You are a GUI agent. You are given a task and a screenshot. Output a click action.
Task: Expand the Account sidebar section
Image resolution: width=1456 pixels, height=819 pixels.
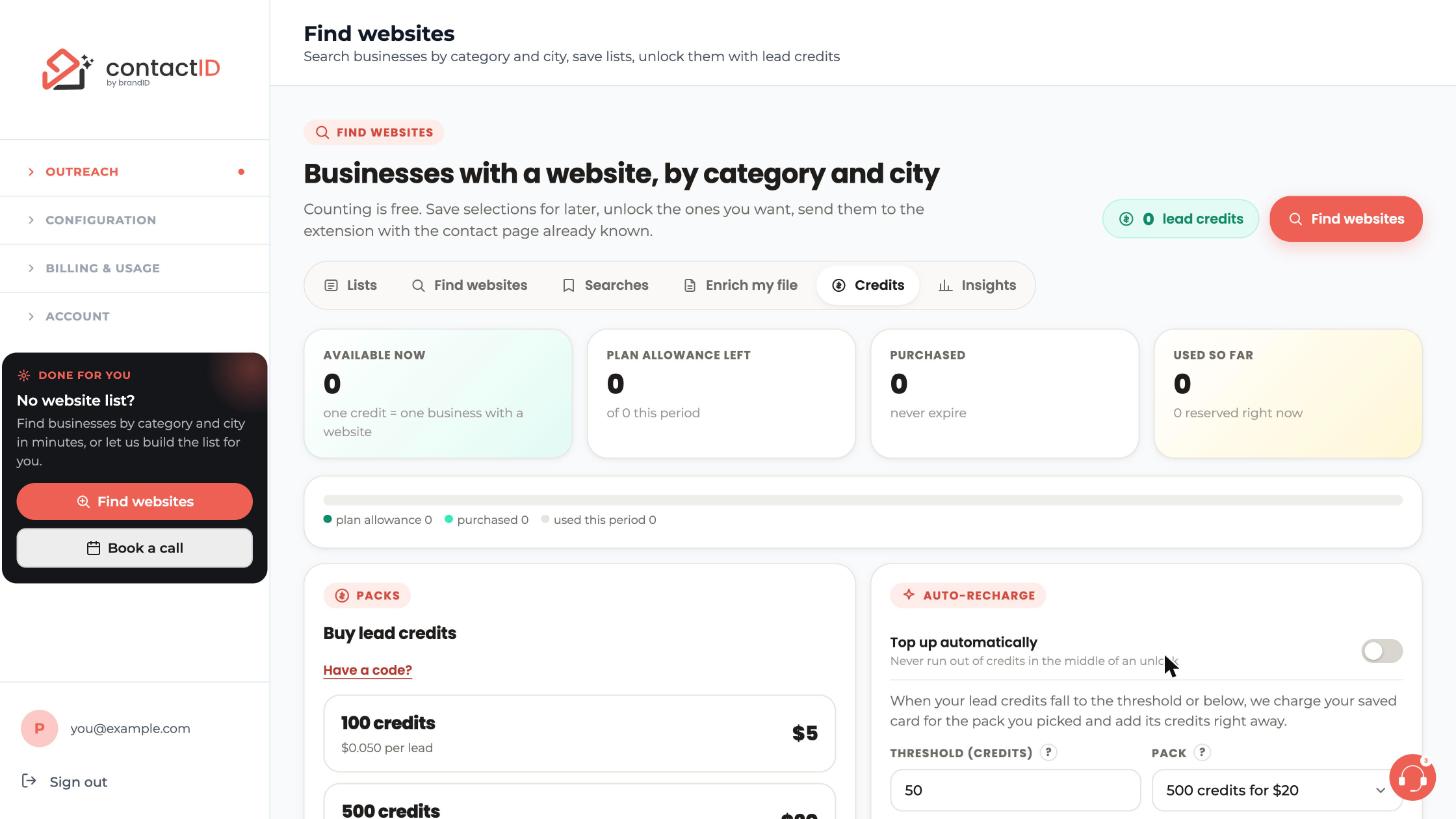coord(134,316)
